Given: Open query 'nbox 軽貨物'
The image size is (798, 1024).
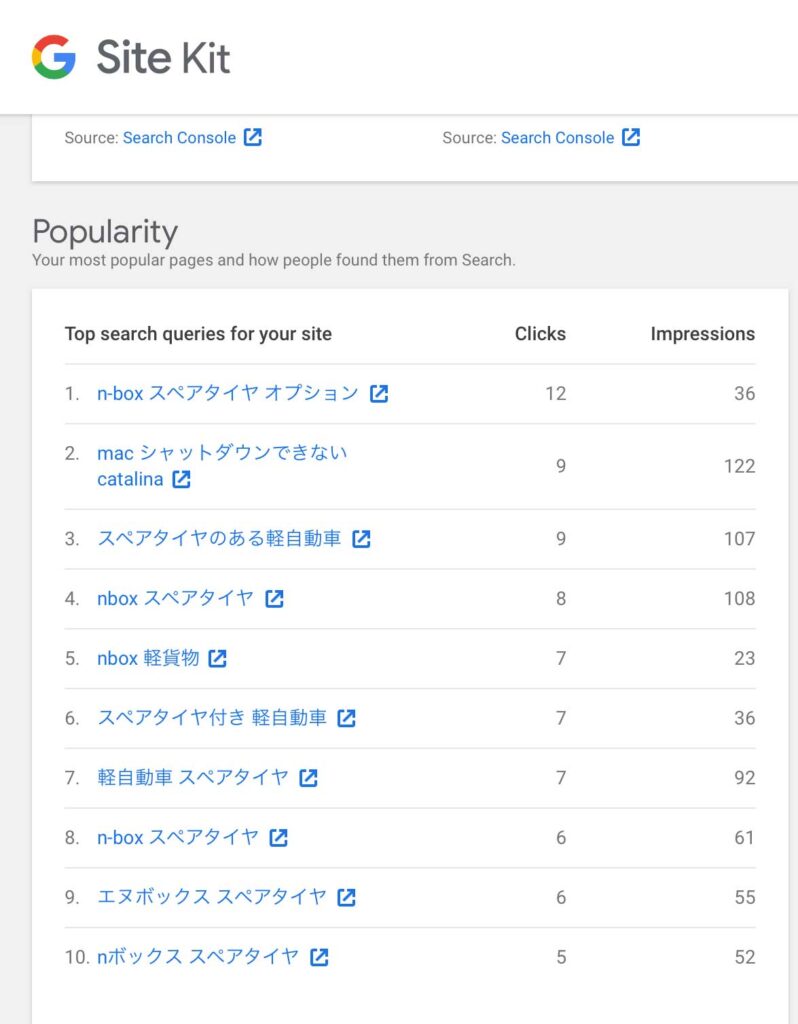Looking at the screenshot, I should pyautogui.click(x=148, y=658).
